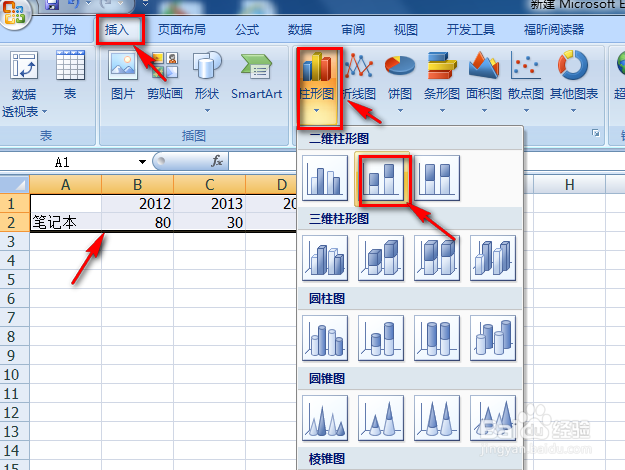Image resolution: width=625 pixels, height=470 pixels.
Task: Click cell containing 笔记本
Action: click(66, 222)
